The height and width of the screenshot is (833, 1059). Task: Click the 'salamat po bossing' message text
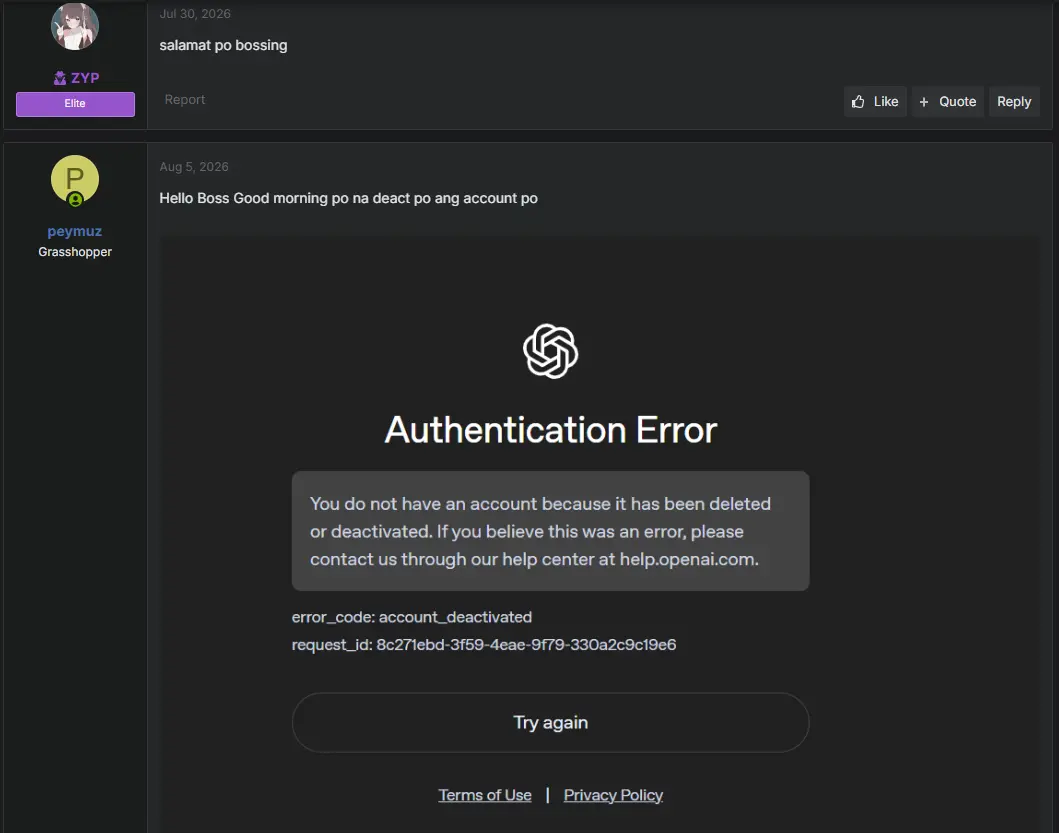pos(223,45)
